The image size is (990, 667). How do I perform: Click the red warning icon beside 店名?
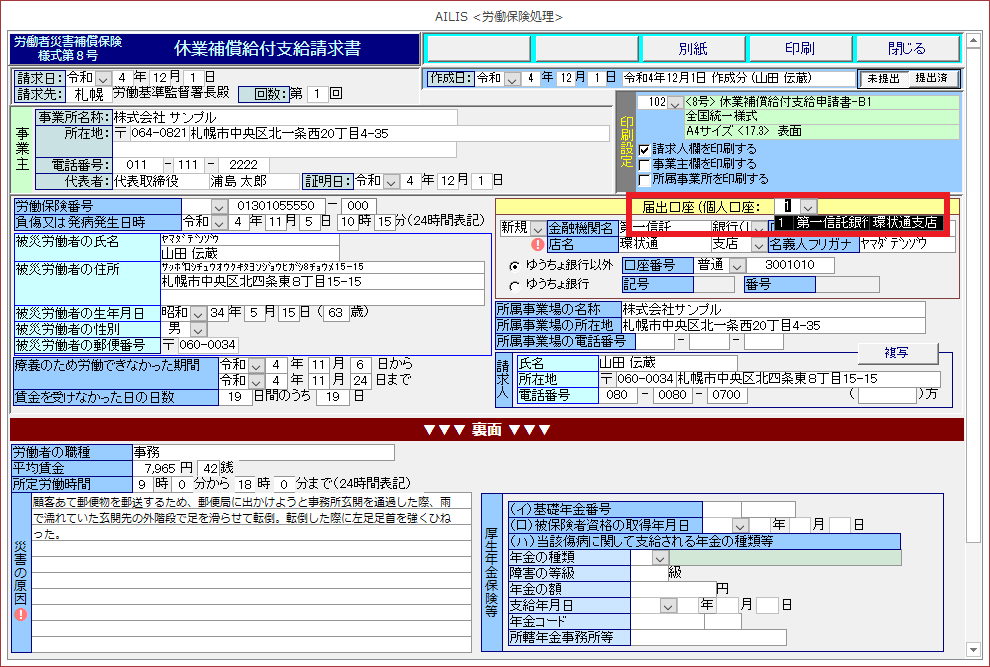tap(537, 244)
